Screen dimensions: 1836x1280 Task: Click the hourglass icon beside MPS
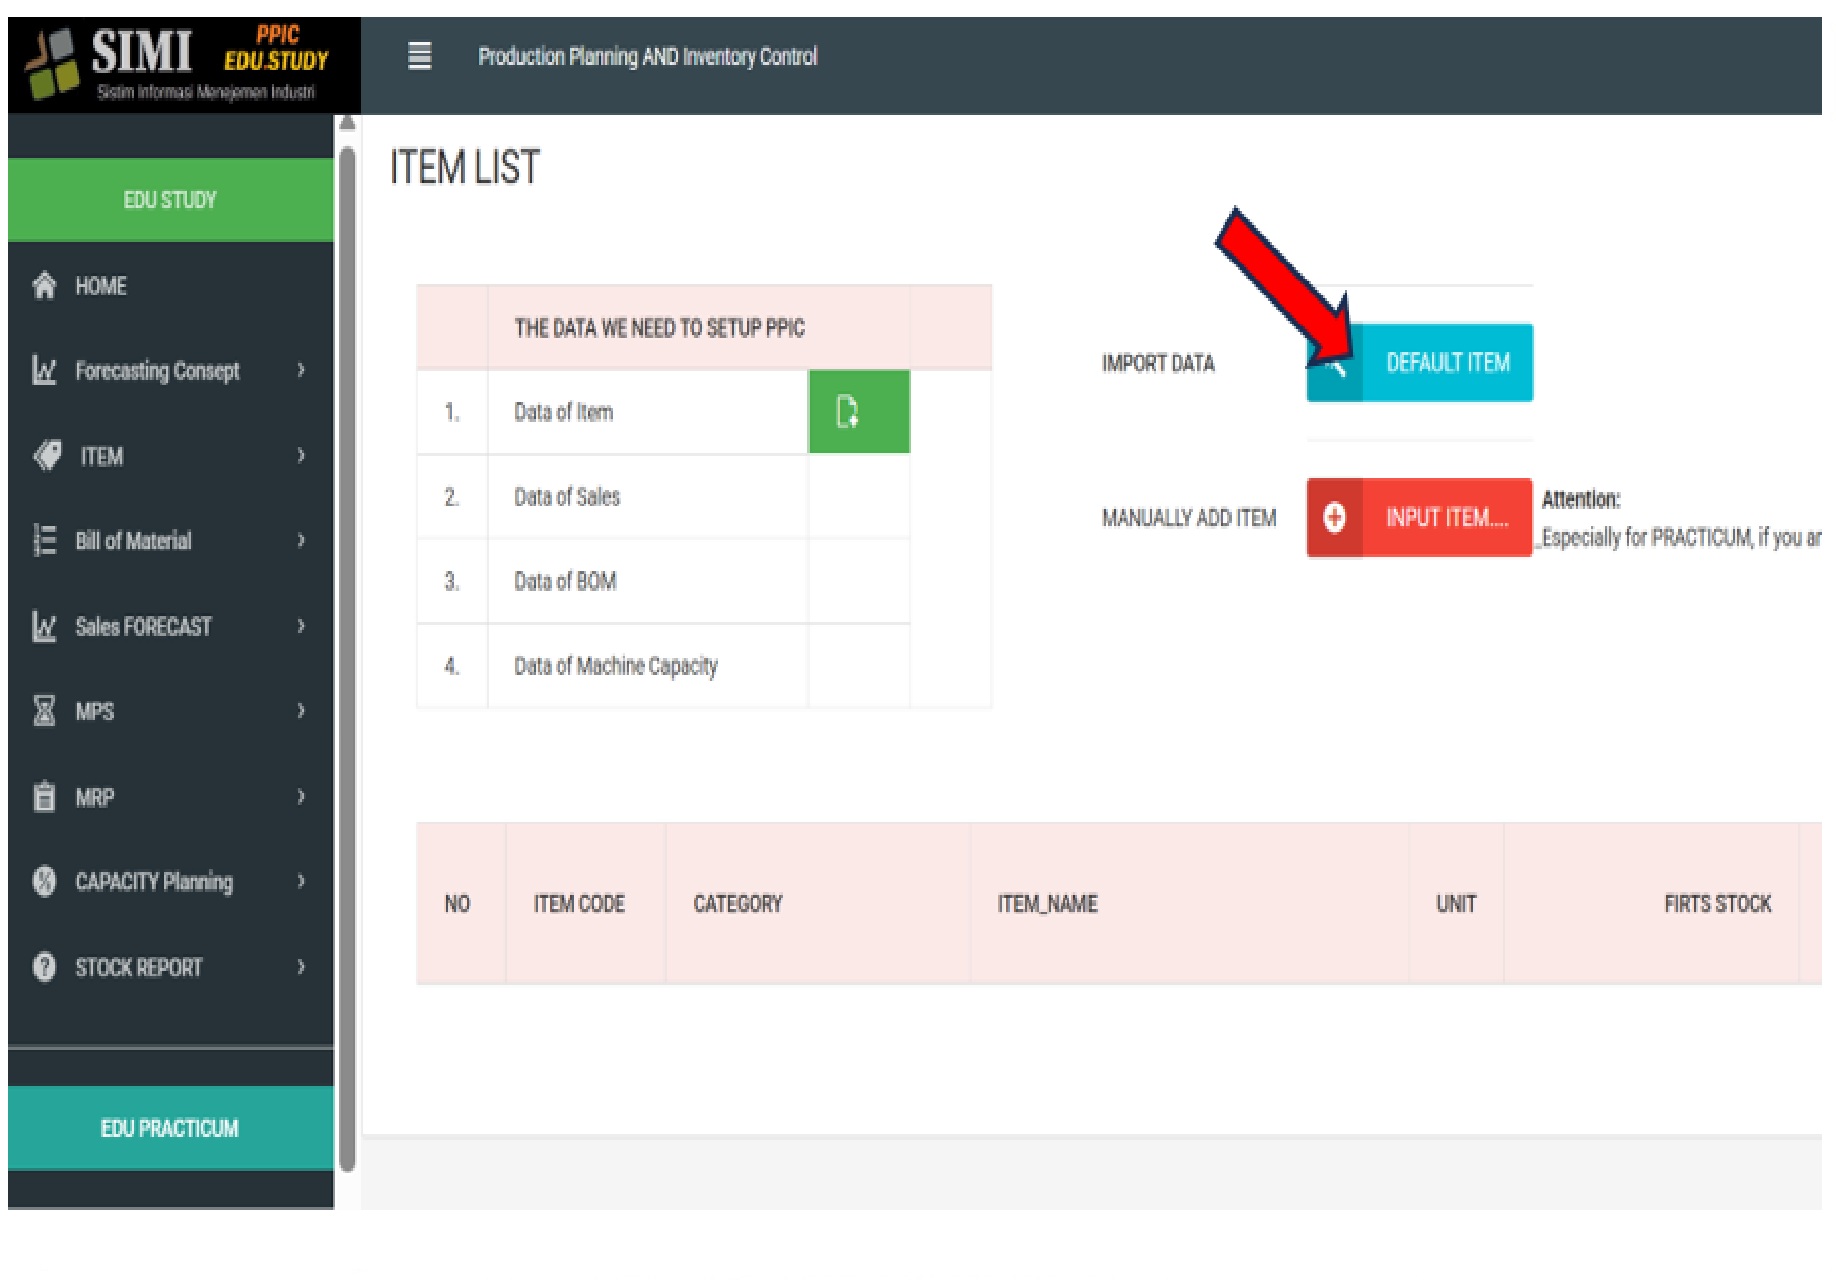(x=45, y=711)
